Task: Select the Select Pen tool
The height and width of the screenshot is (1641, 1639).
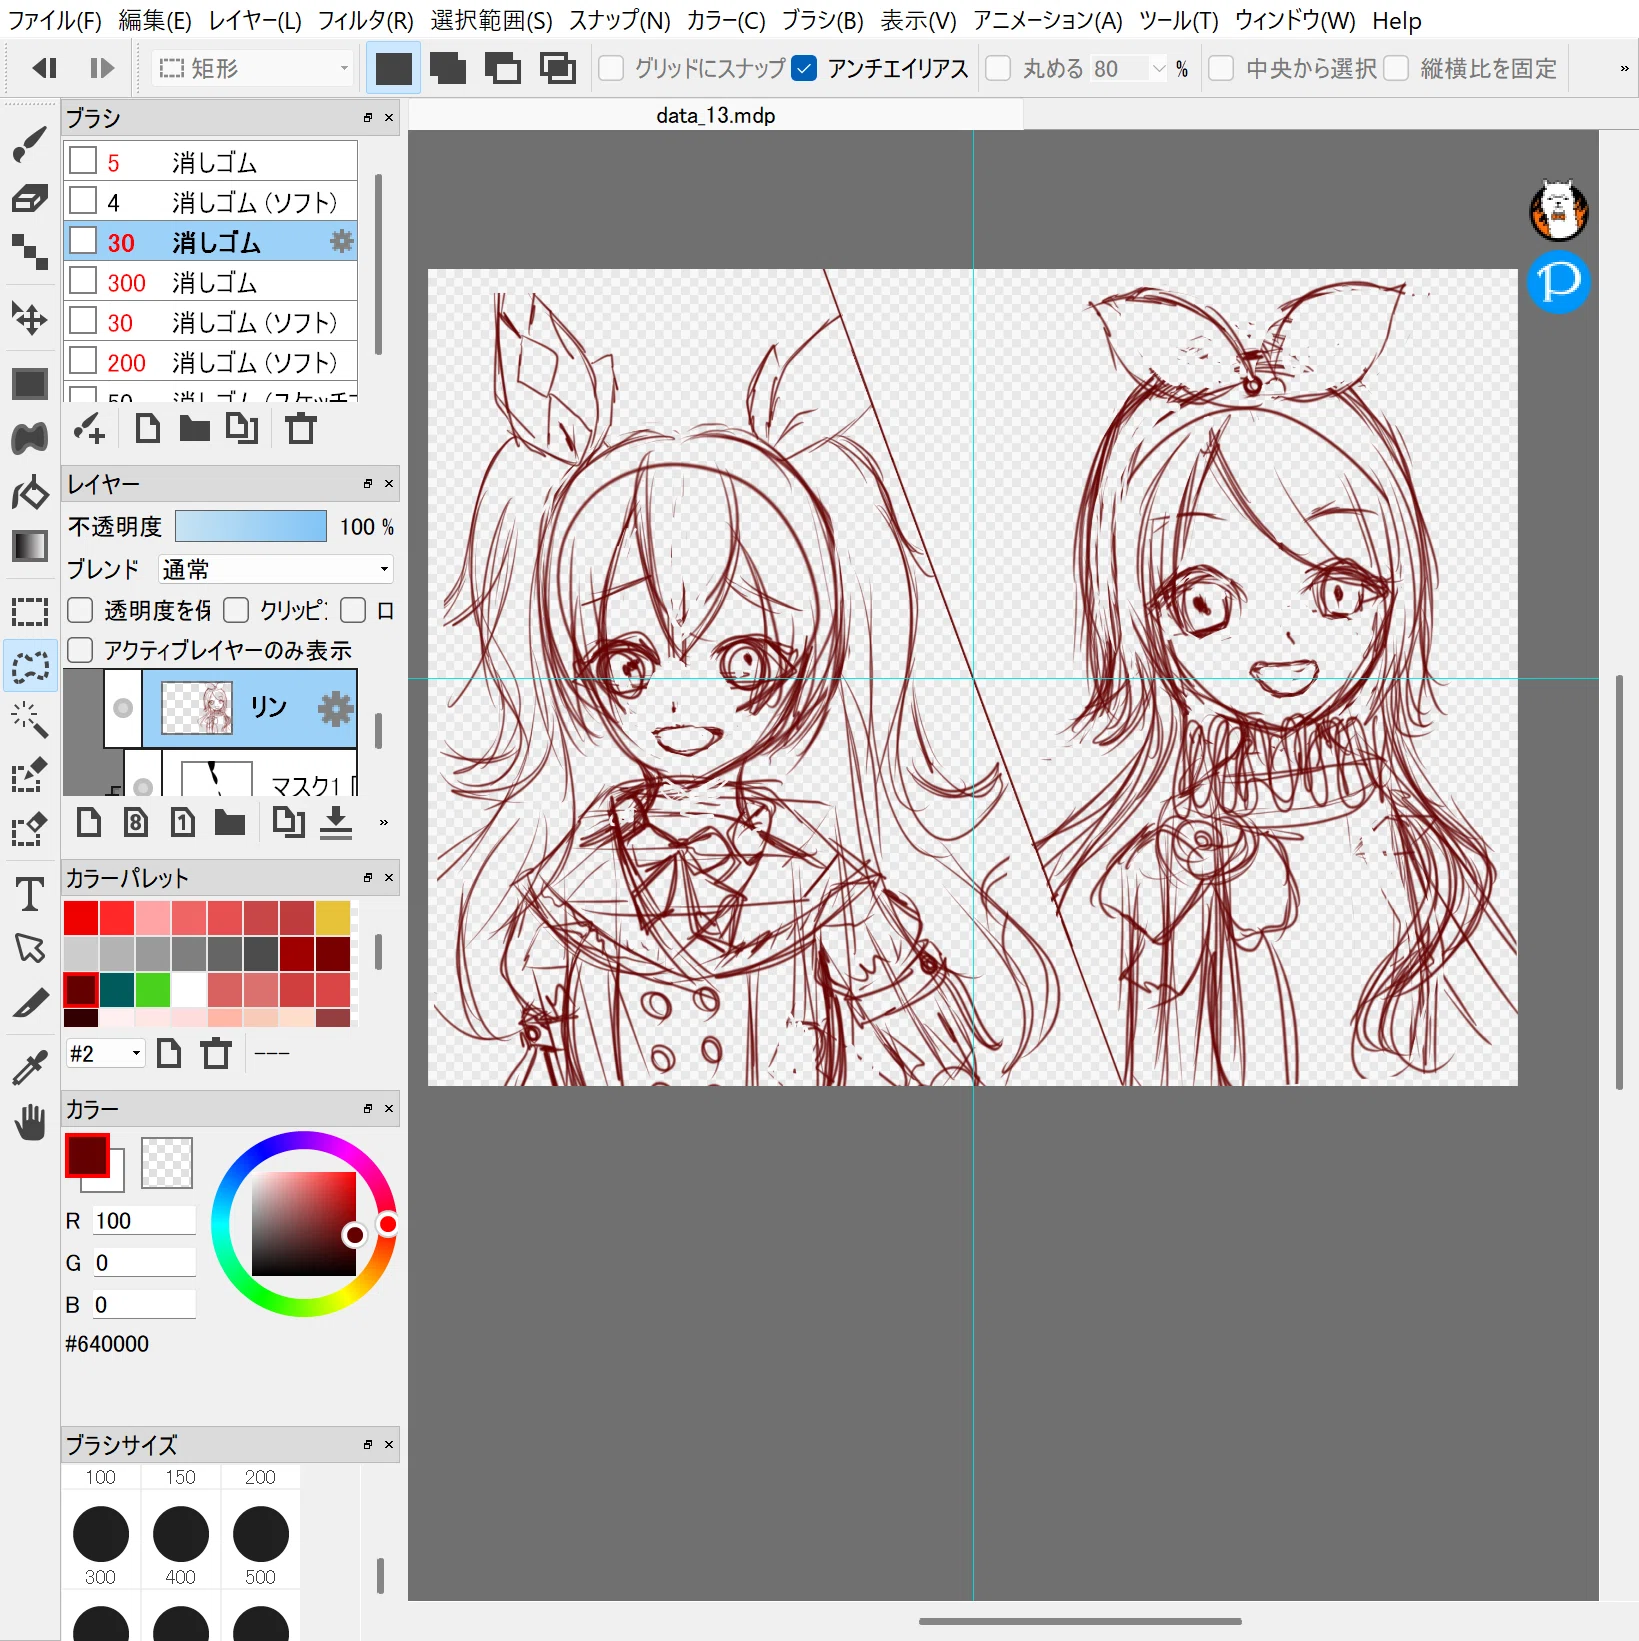Action: (x=29, y=774)
